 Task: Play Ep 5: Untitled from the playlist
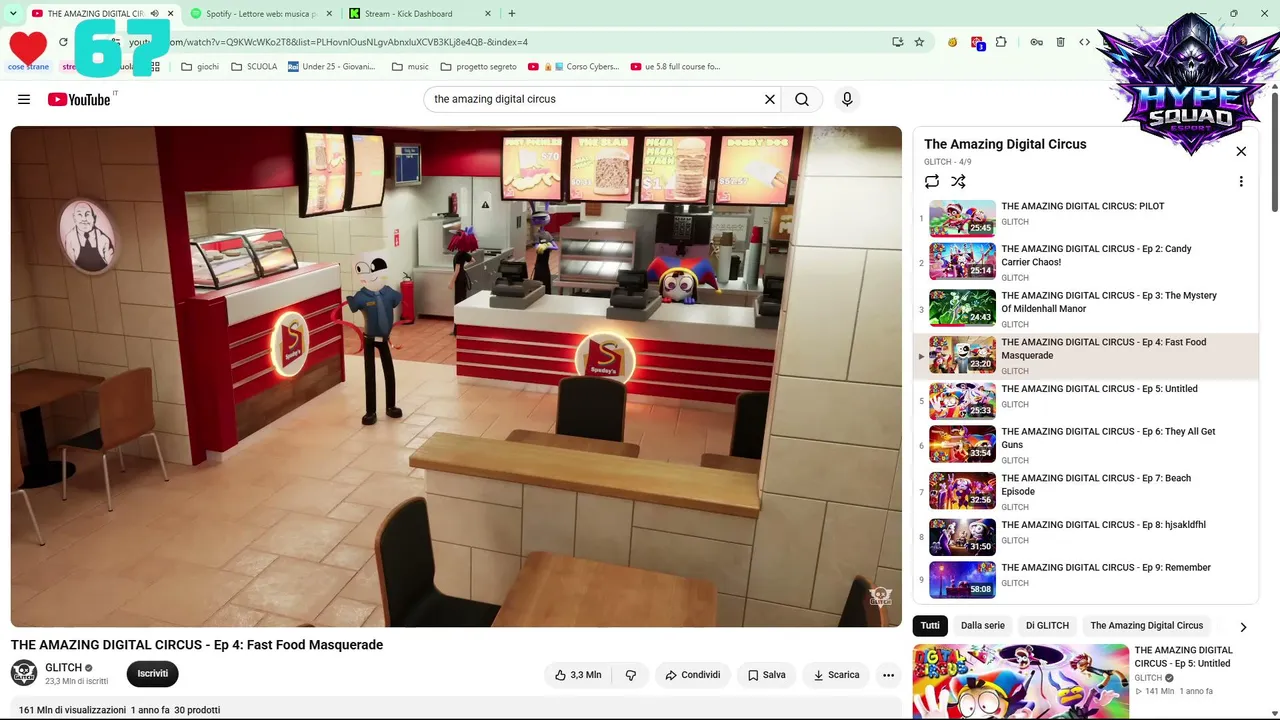[x=1085, y=401]
